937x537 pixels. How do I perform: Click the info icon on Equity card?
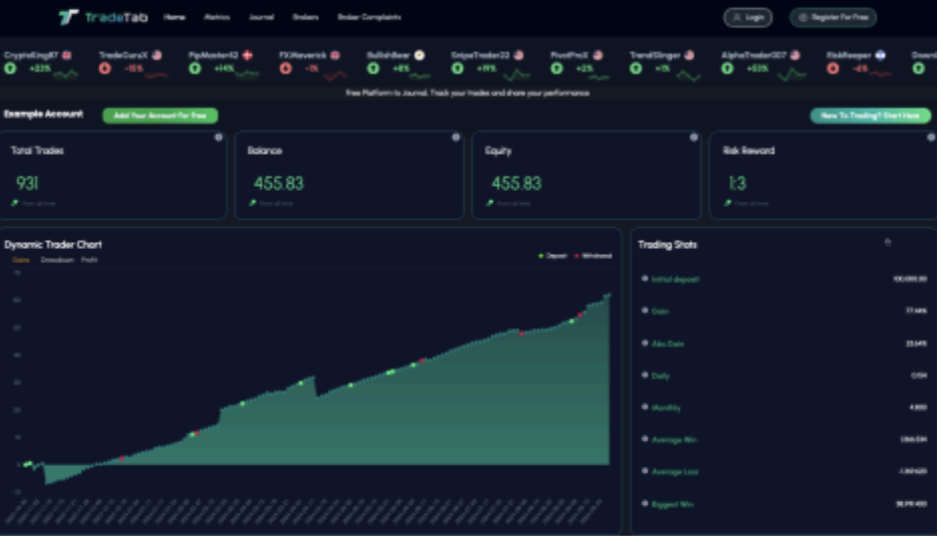(693, 138)
